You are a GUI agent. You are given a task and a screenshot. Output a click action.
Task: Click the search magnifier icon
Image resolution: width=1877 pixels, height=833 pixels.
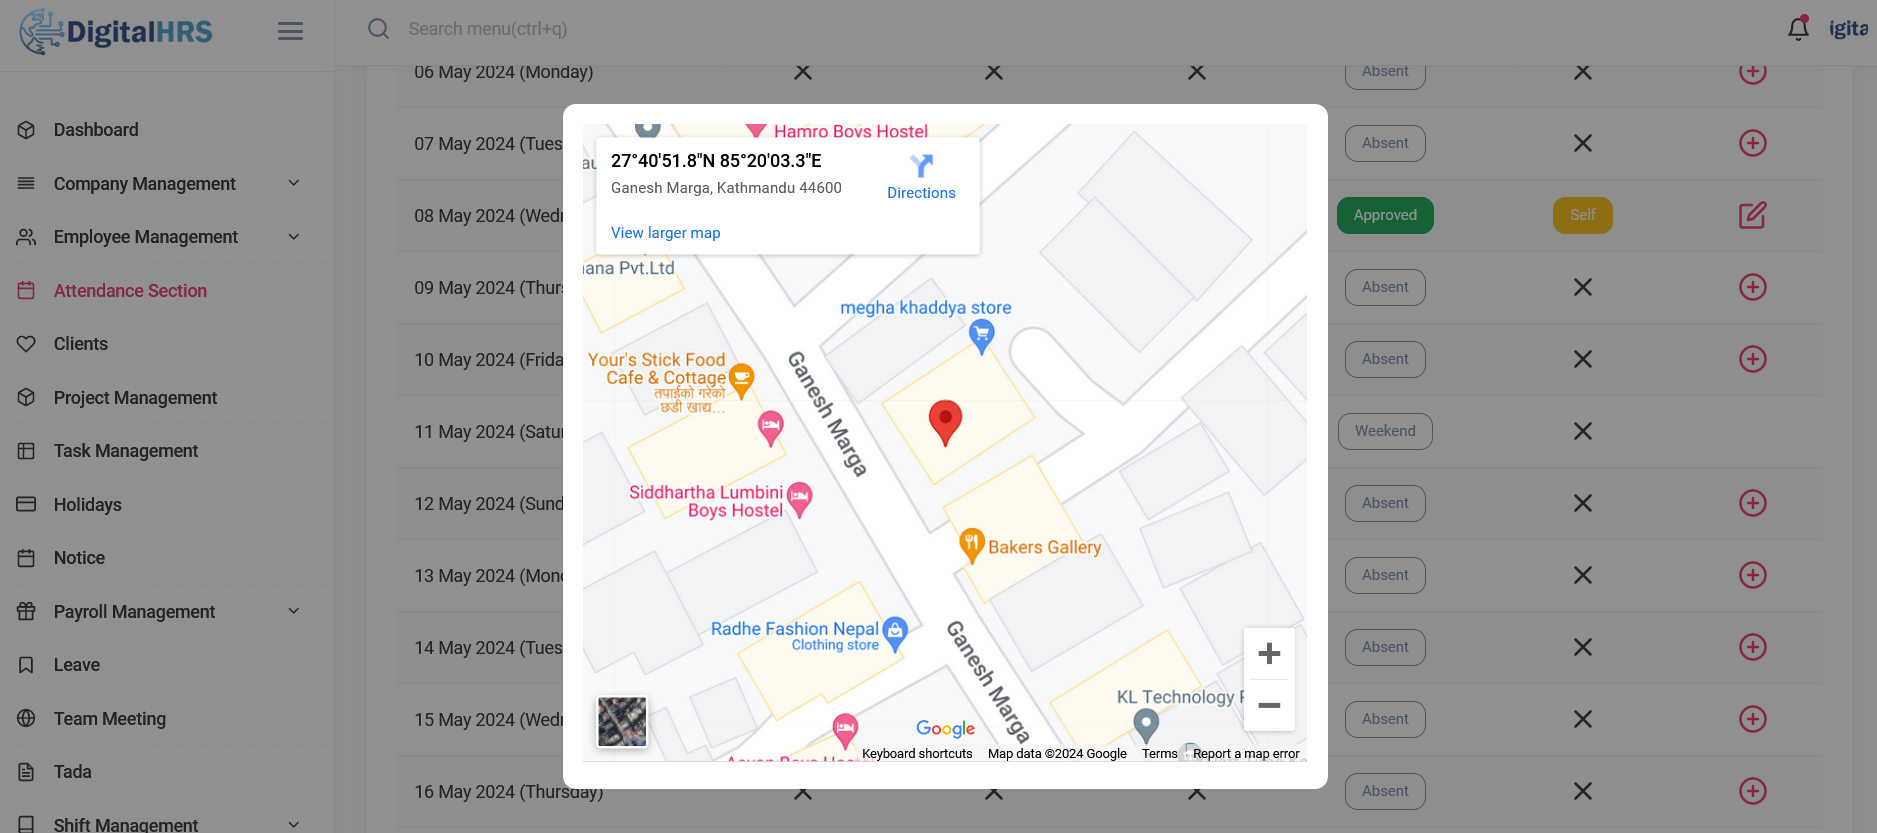[x=378, y=29]
